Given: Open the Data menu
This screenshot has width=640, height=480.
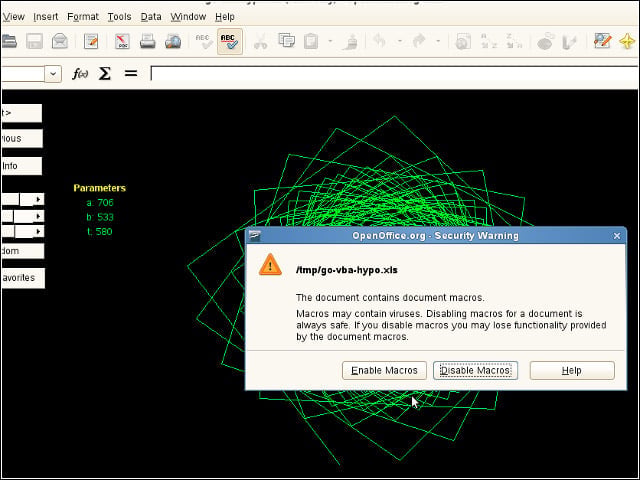Looking at the screenshot, I should pyautogui.click(x=151, y=17).
